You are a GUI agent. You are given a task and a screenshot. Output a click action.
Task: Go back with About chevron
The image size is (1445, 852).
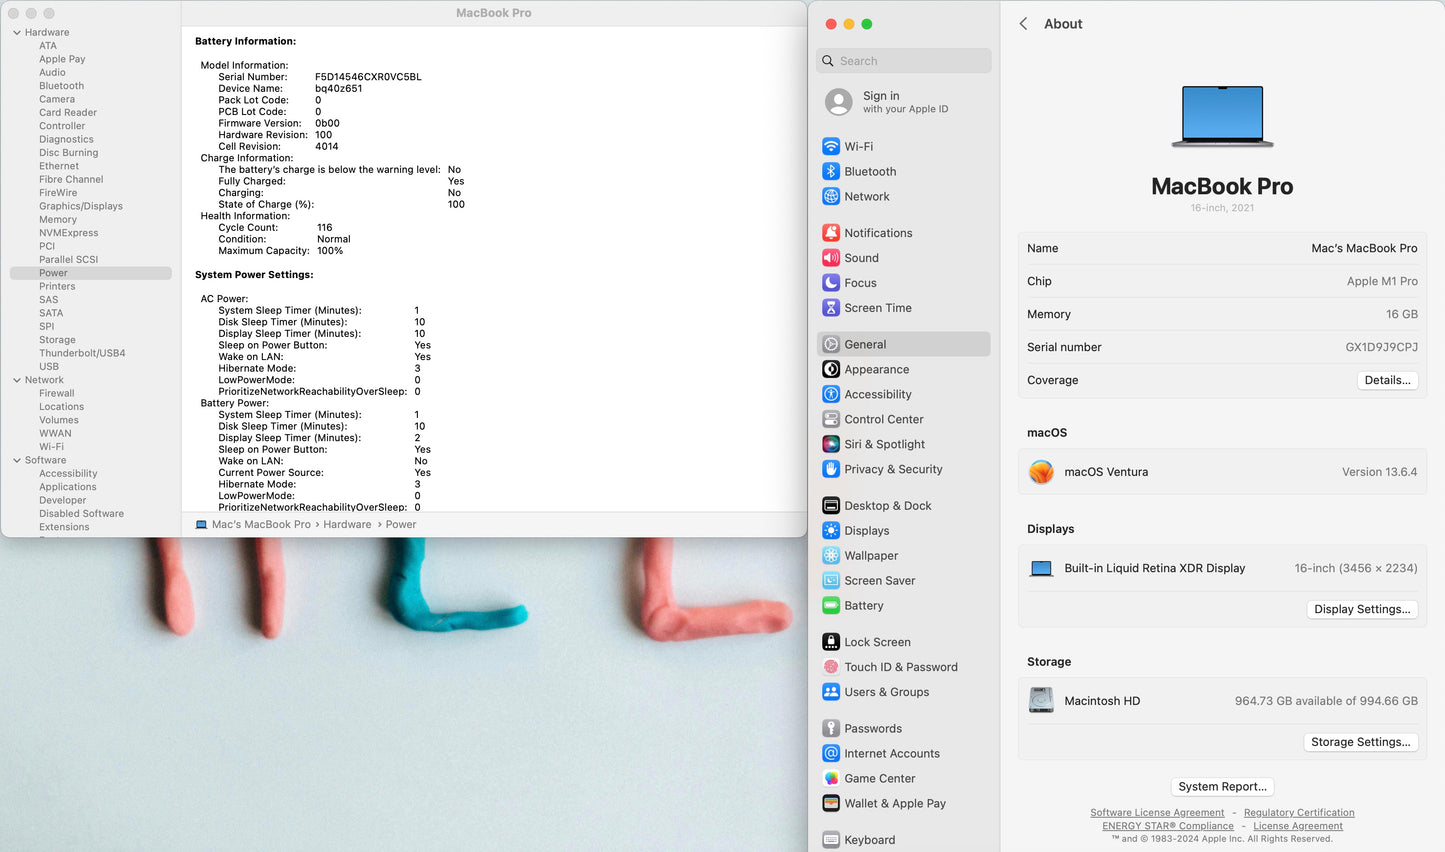click(x=1023, y=23)
